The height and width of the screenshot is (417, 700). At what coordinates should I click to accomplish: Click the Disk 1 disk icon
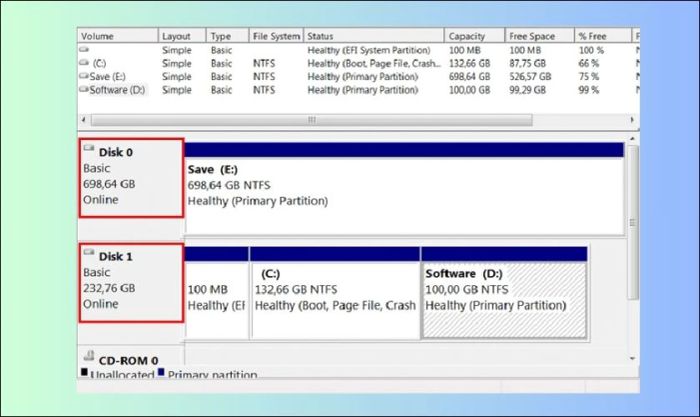tap(89, 252)
